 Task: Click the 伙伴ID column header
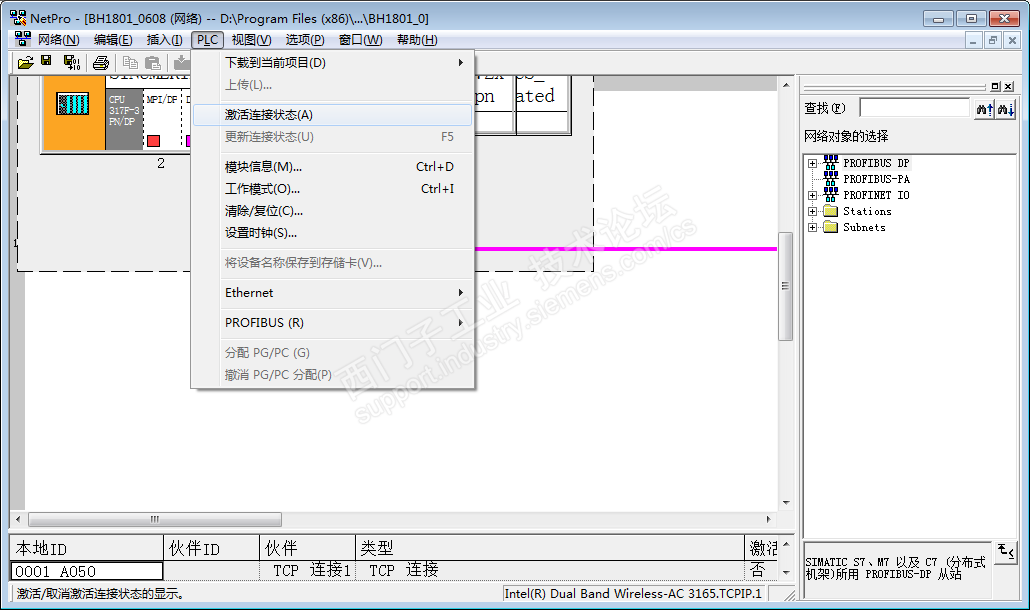coord(211,548)
